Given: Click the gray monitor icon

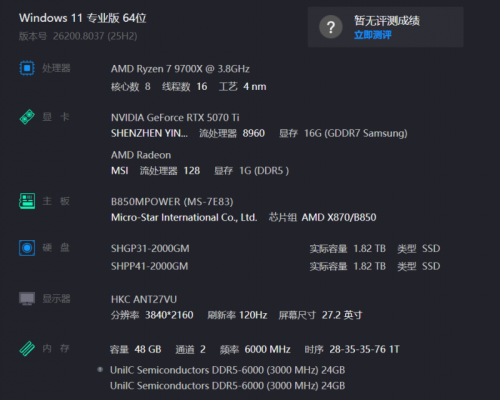Looking at the screenshot, I should [x=27, y=299].
